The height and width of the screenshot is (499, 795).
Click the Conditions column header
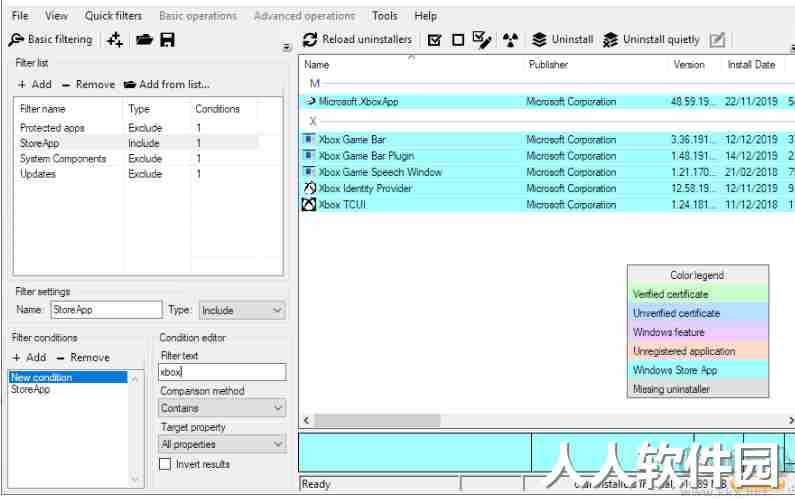coord(224,109)
